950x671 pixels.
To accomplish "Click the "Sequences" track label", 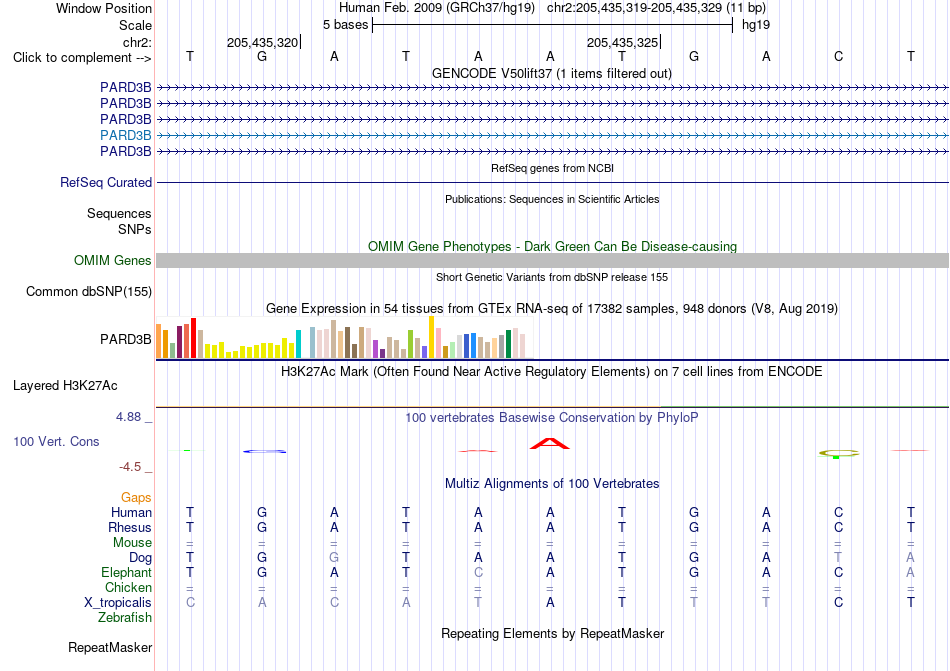I will (119, 213).
